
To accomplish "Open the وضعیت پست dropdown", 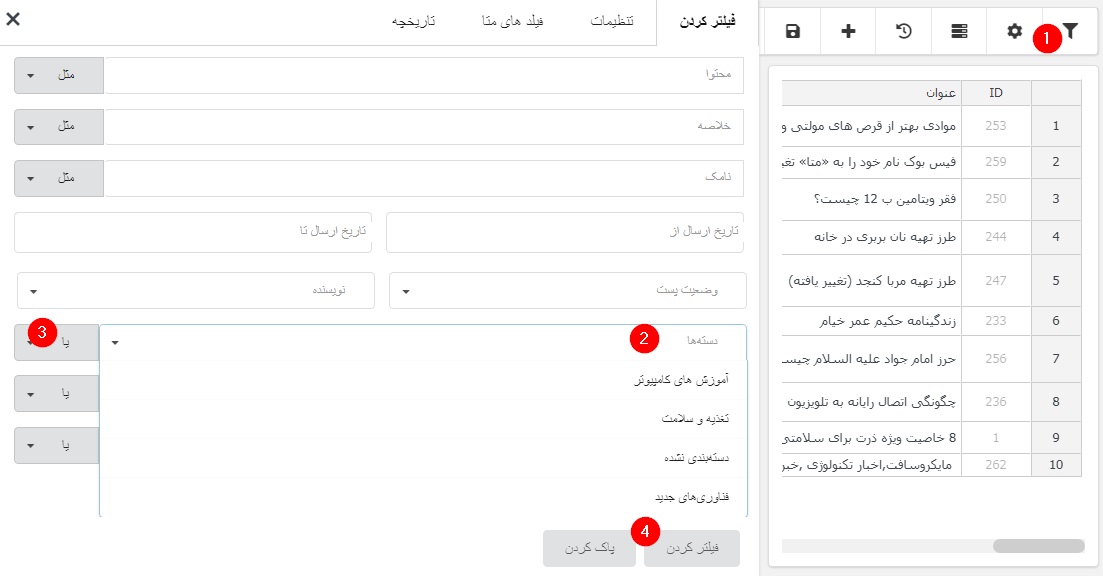I will (x=567, y=291).
